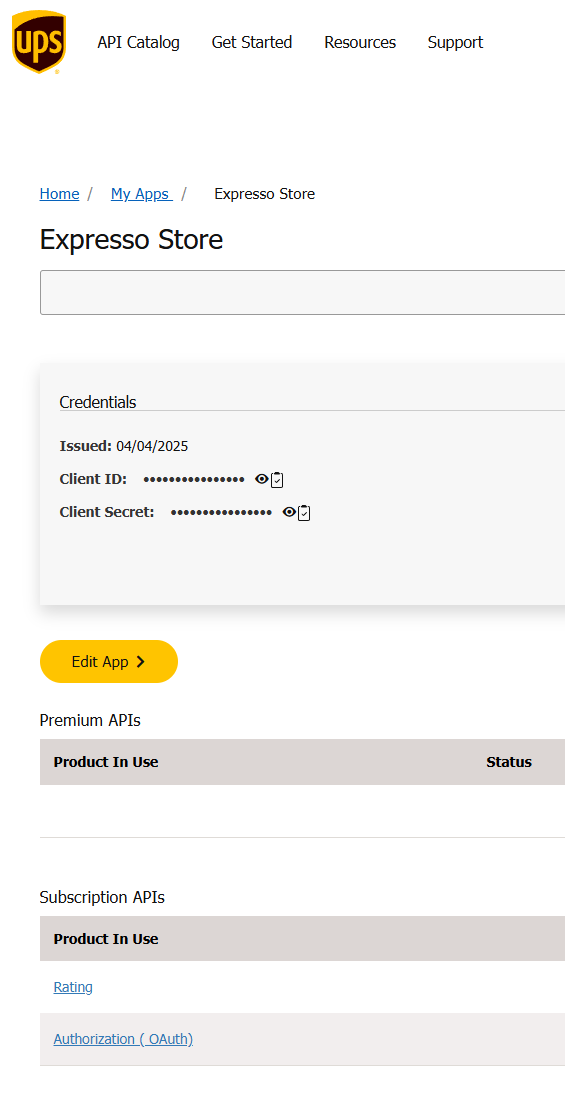
Task: Navigate to My Apps breadcrumb link
Action: coord(142,194)
